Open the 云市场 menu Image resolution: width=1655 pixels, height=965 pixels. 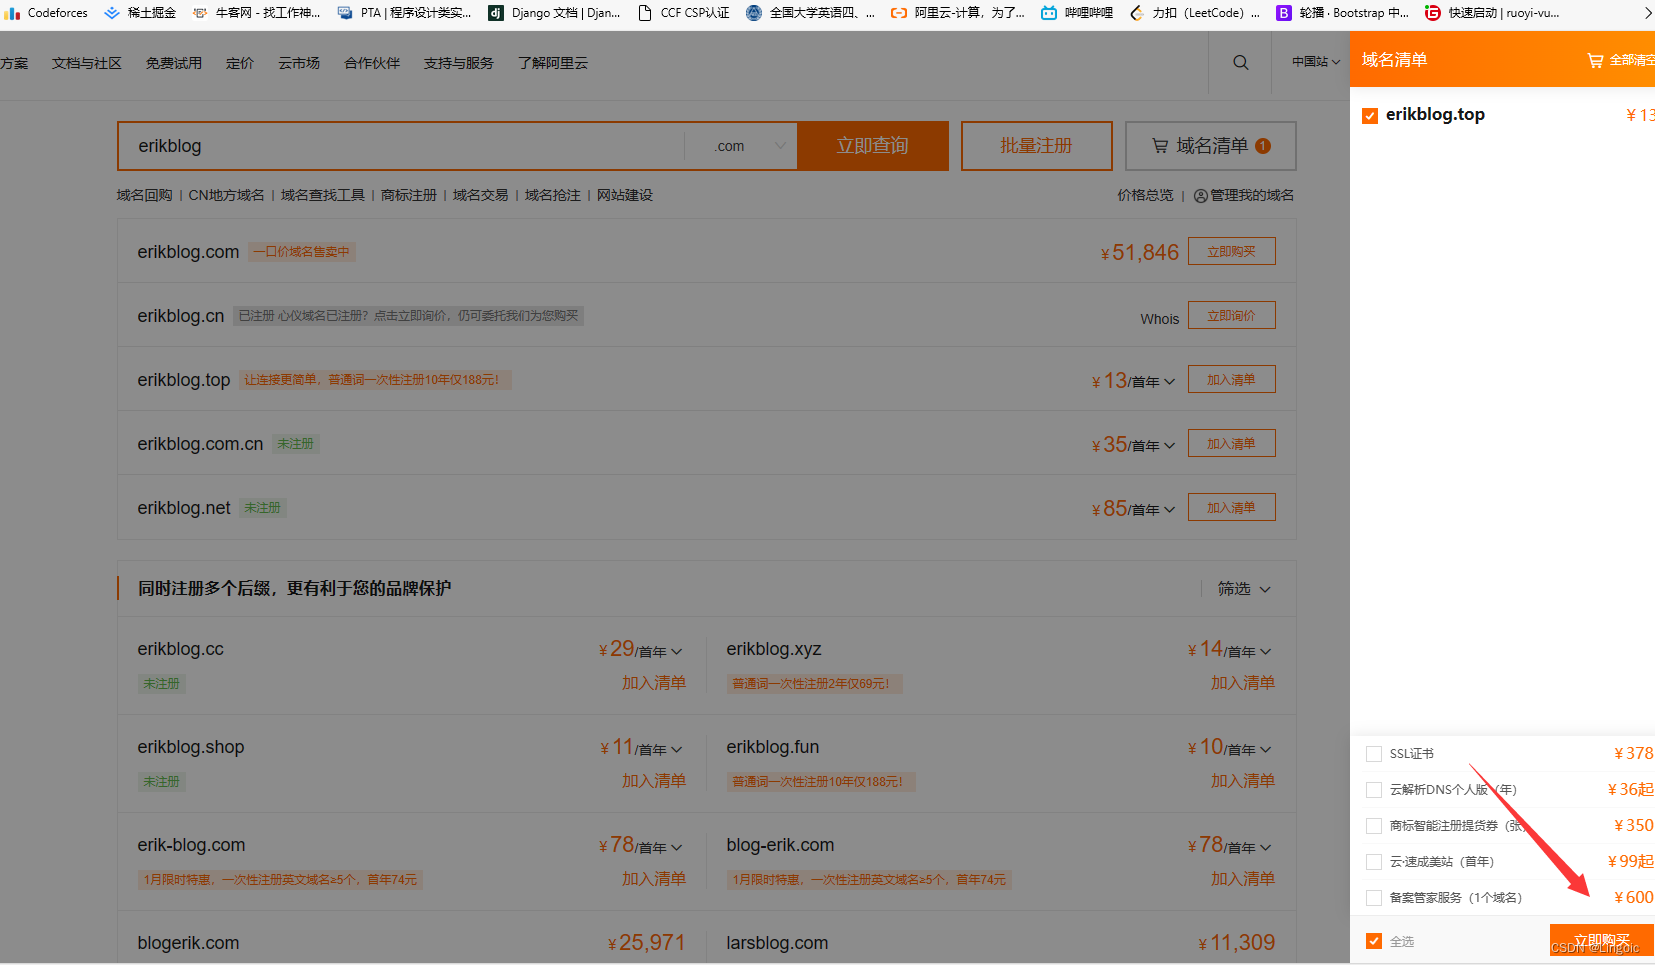299,63
